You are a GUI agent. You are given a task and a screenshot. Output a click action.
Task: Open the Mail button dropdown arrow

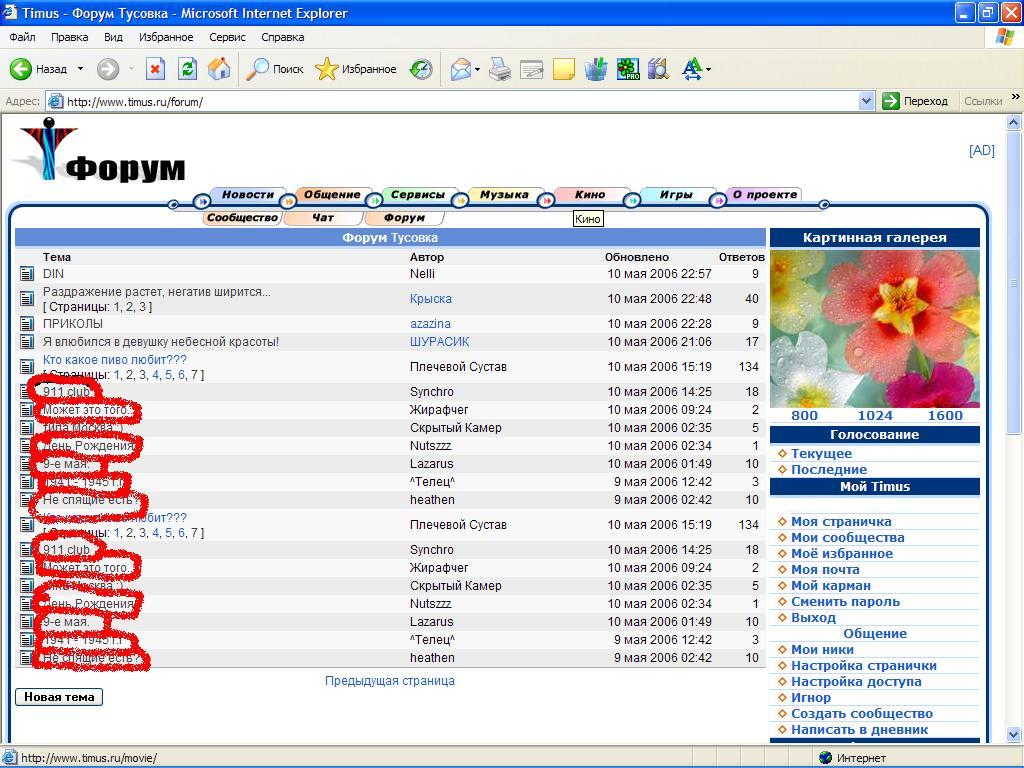pos(478,70)
